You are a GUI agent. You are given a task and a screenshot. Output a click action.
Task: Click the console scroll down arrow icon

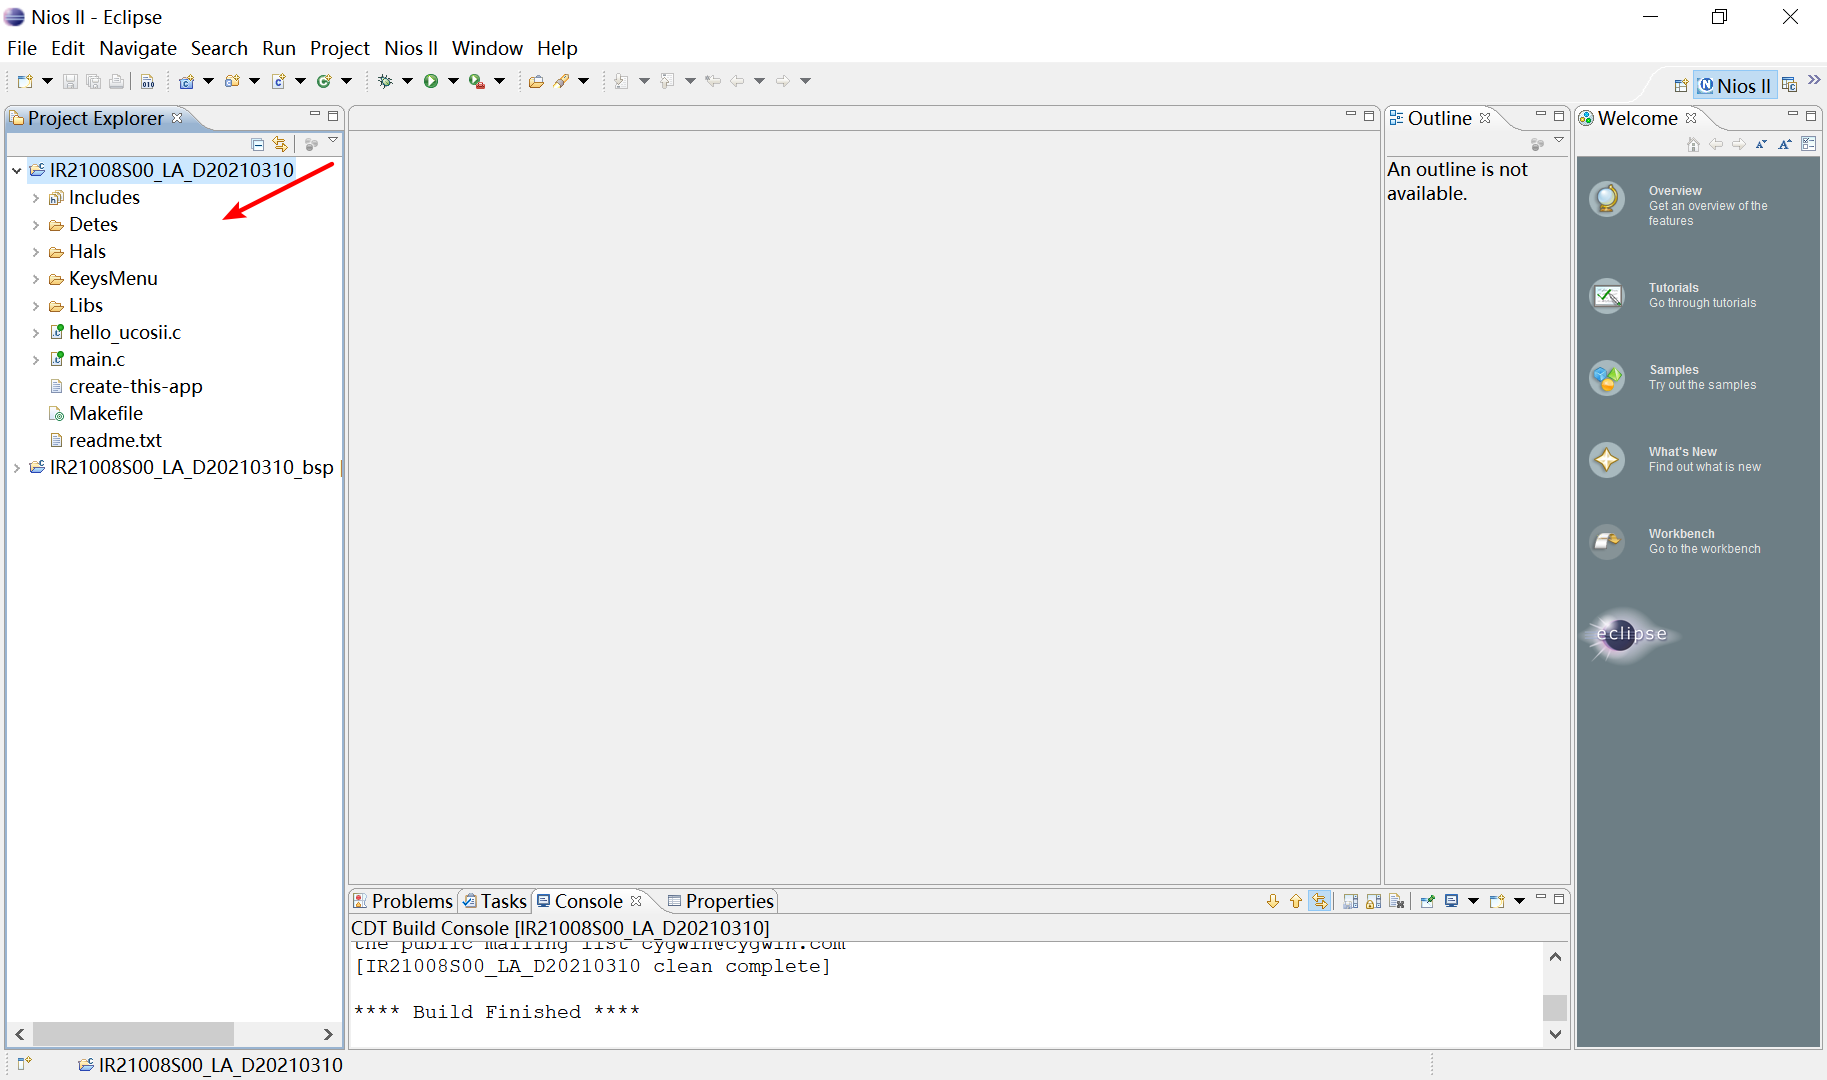1273,901
